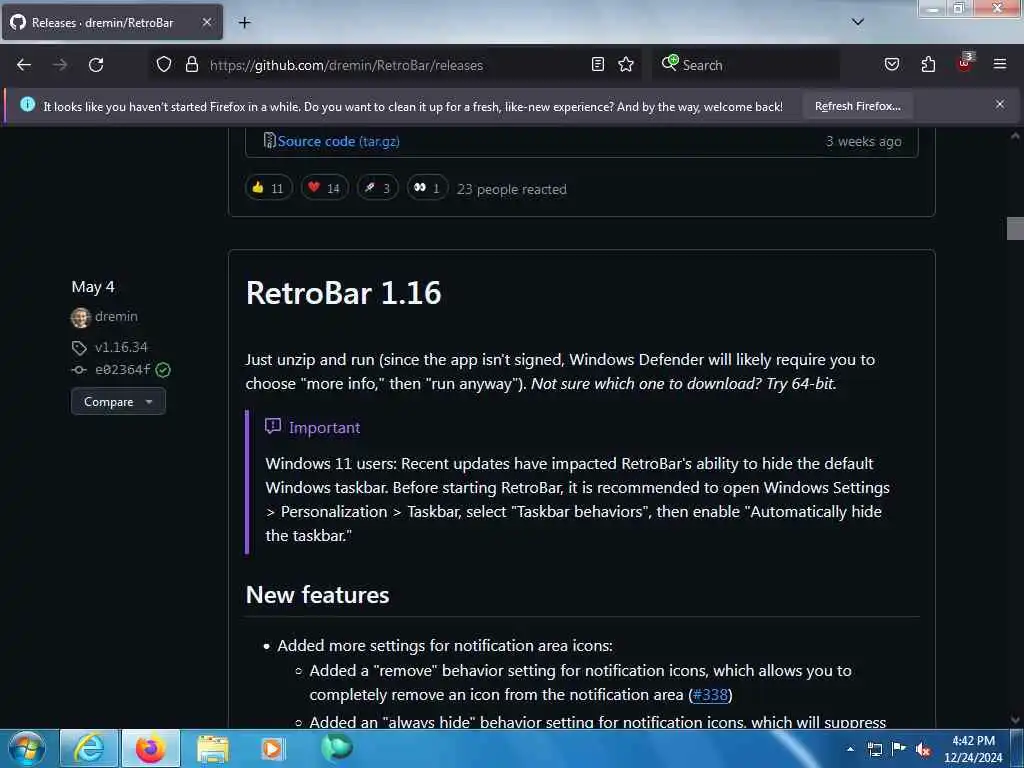Viewport: 1024px width, 768px height.
Task: Click the Refresh Firefox button
Action: click(x=857, y=106)
